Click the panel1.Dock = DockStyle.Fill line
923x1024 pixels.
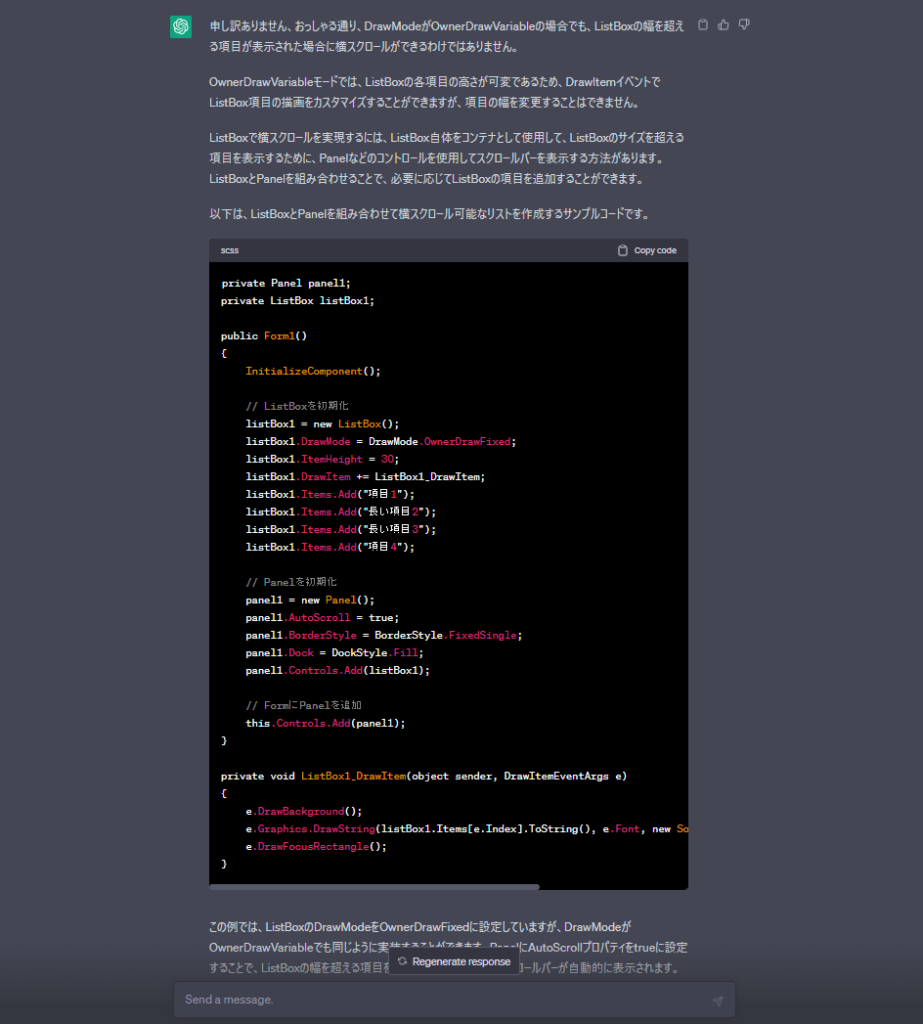click(x=327, y=653)
